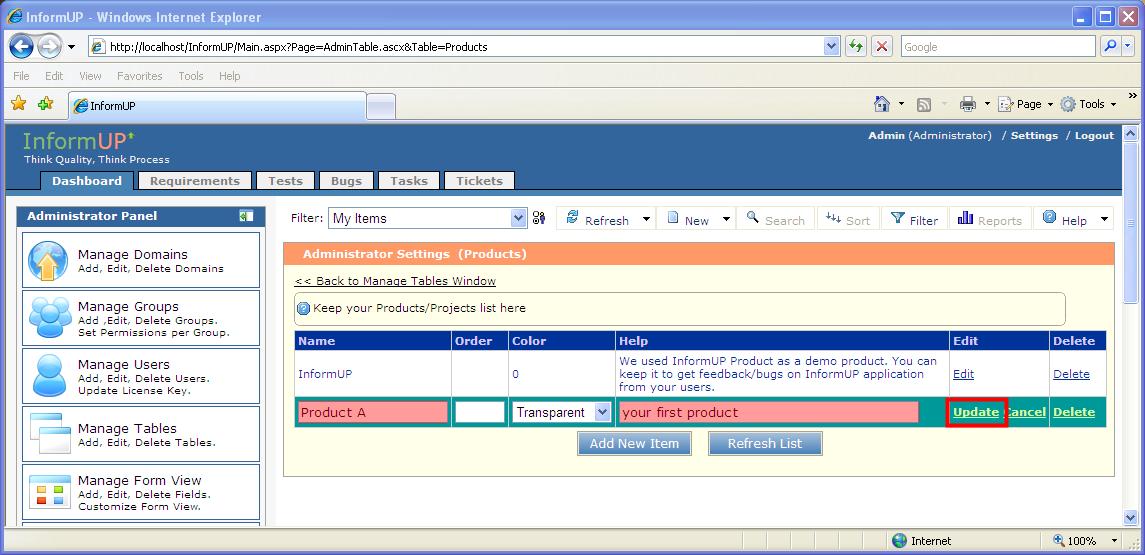Open the My Items filter dropdown

[518, 218]
